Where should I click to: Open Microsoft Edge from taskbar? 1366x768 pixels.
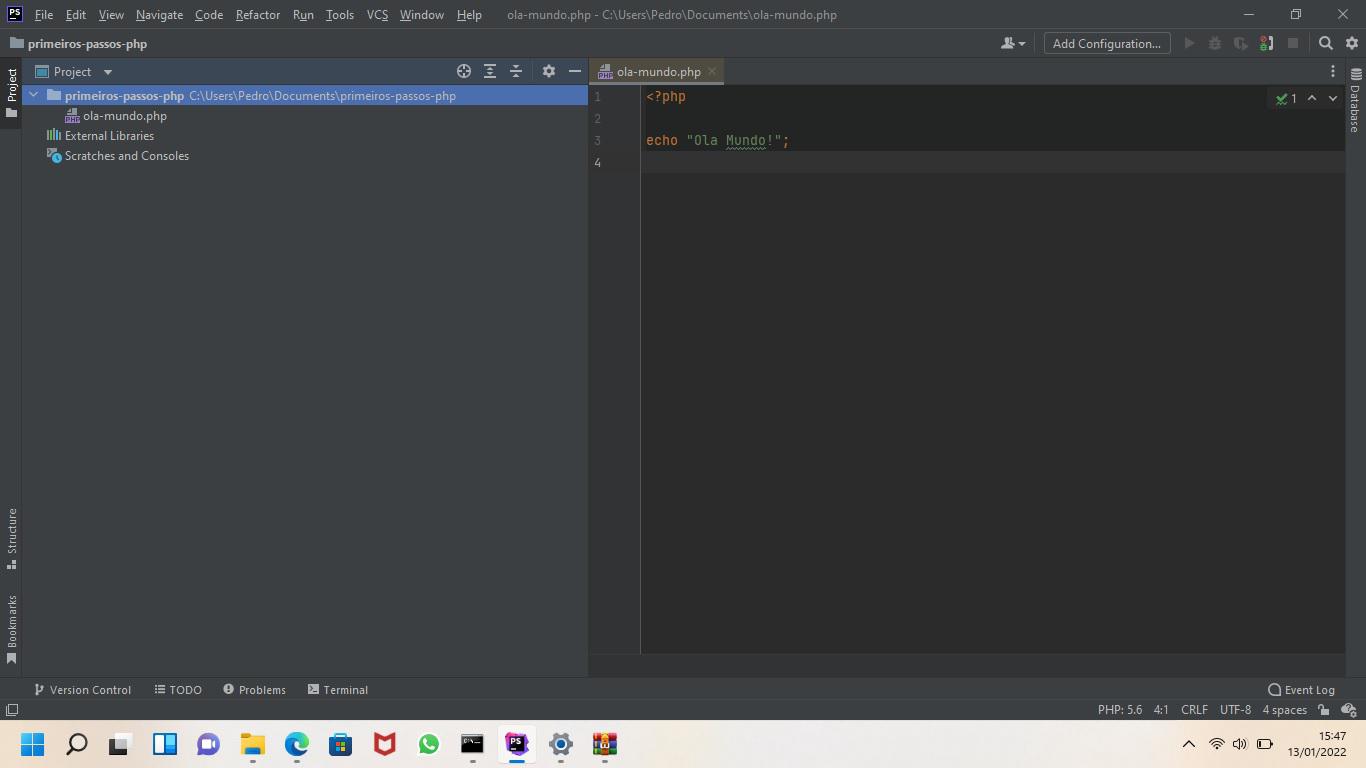[297, 744]
